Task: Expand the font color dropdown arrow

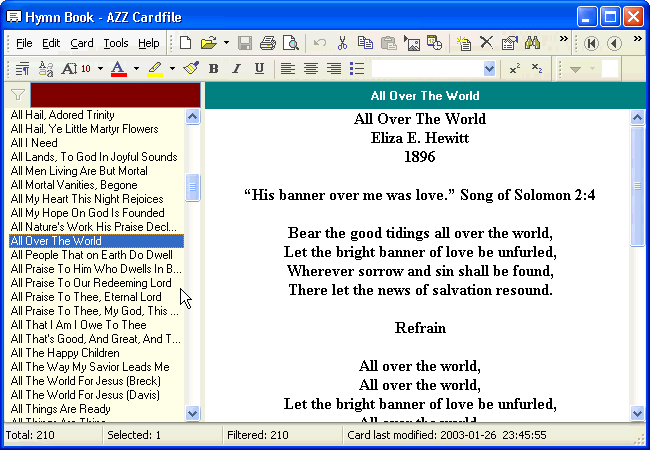Action: (136, 68)
